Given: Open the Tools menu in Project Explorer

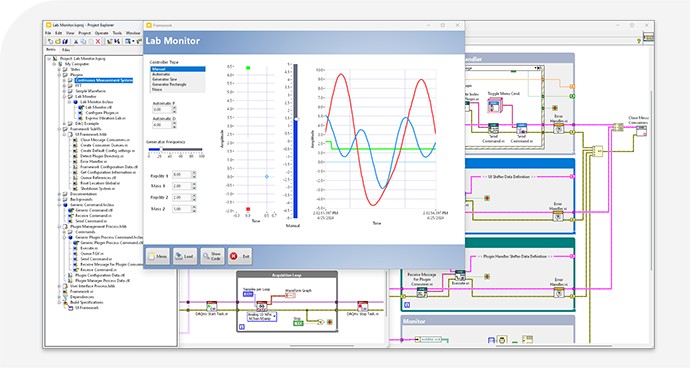Looking at the screenshot, I should click(x=117, y=33).
